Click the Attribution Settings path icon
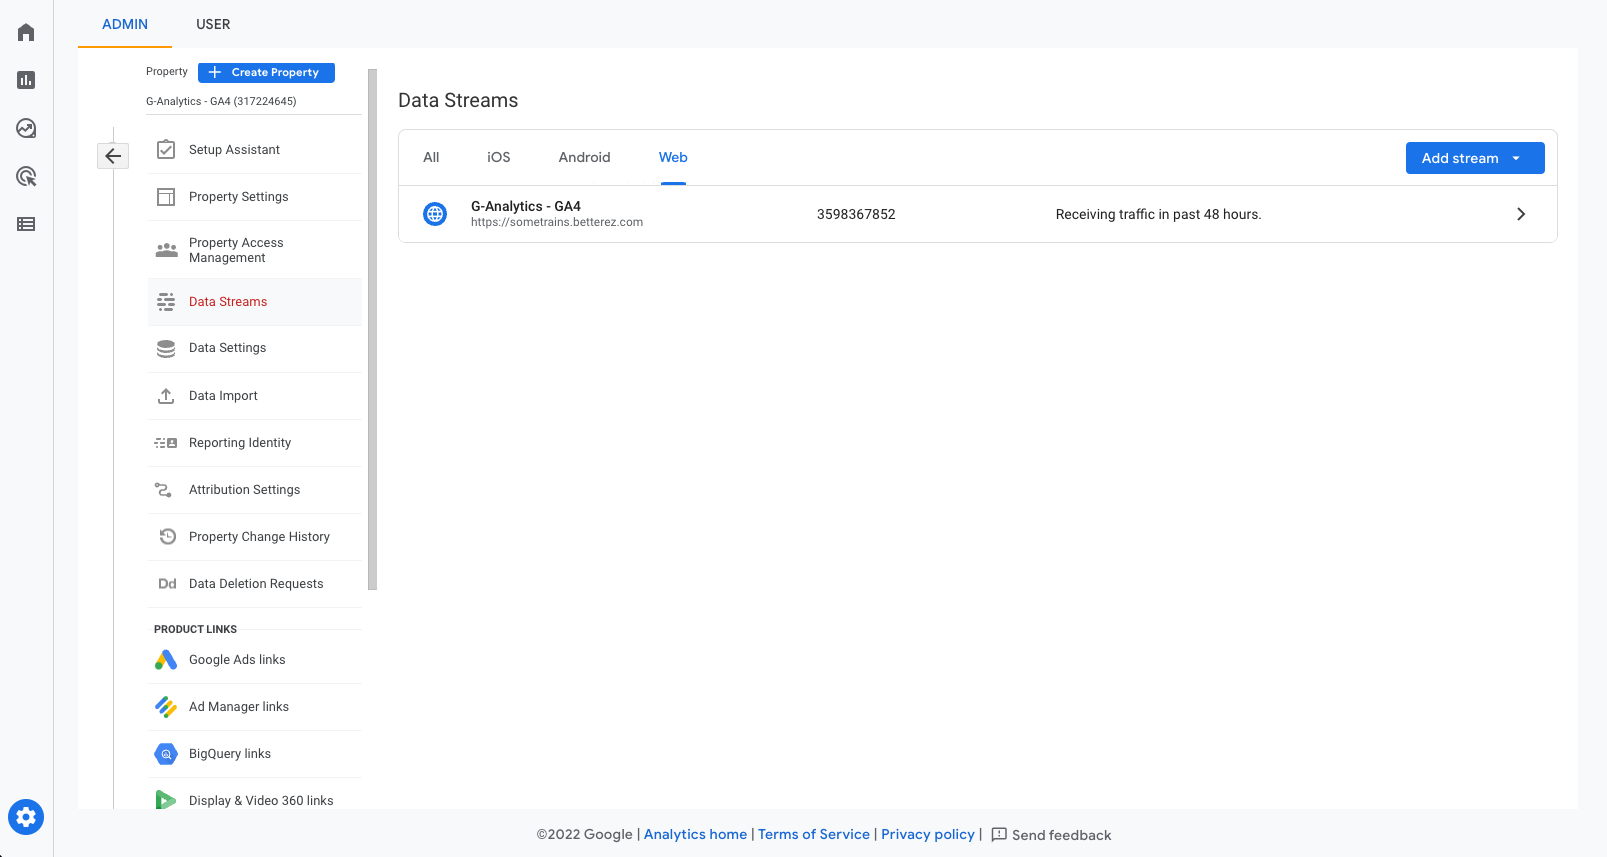 coord(163,490)
